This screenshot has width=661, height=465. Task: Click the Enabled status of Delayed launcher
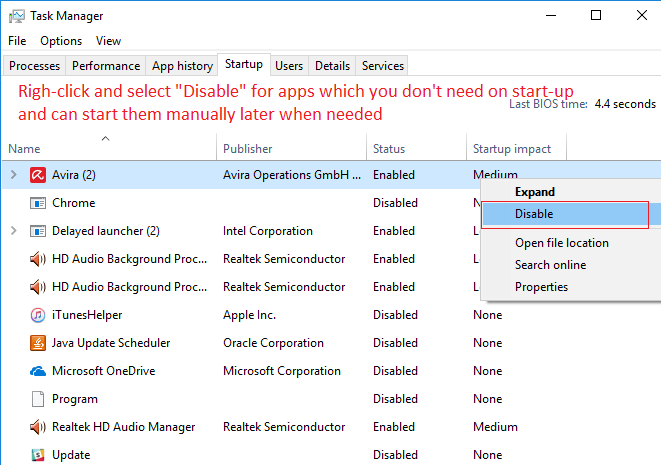click(x=394, y=231)
